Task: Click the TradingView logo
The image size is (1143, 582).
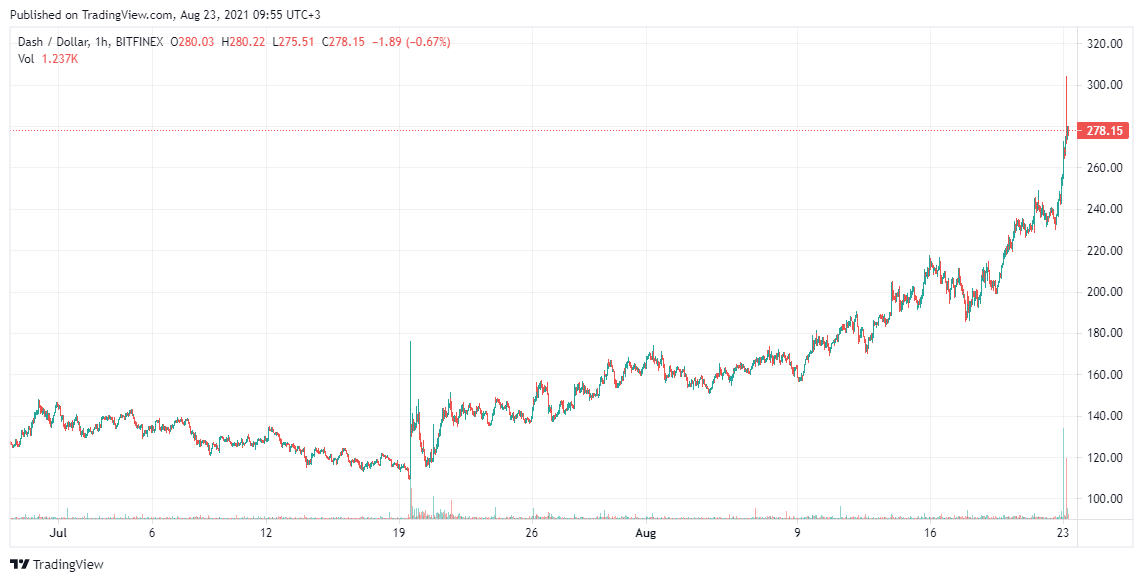Action: 60,563
